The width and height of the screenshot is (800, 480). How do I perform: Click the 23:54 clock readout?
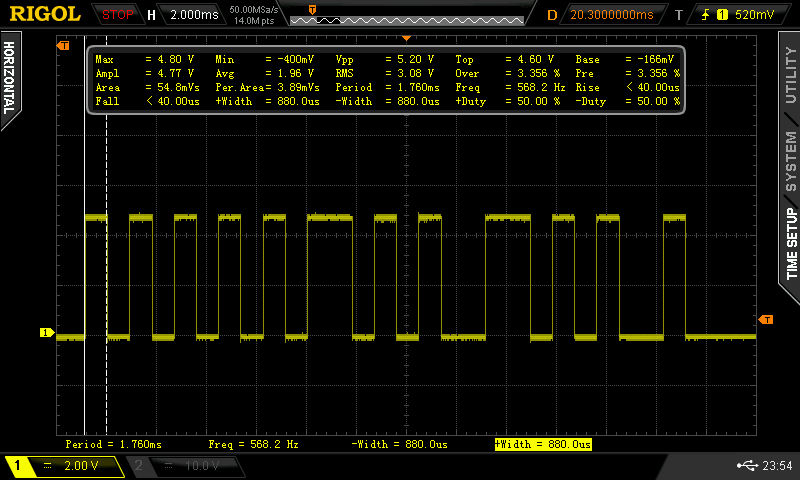(777, 465)
